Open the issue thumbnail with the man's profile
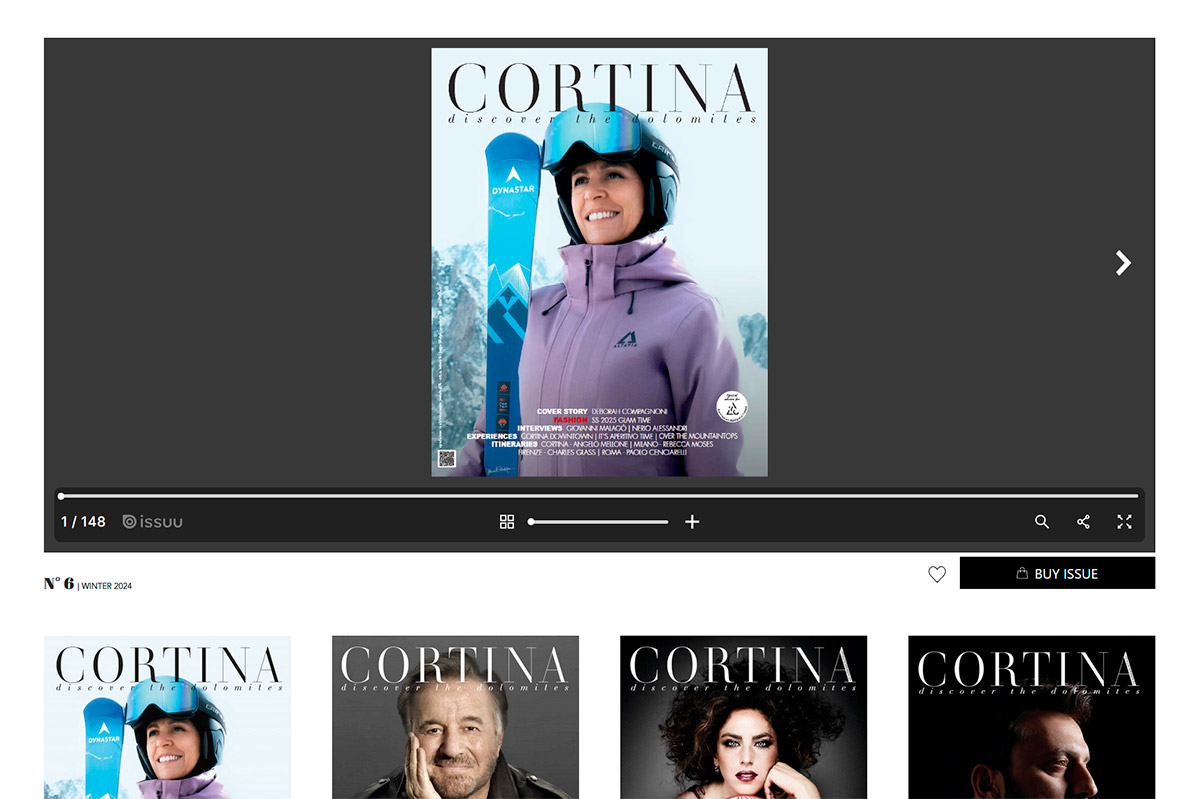Screen dimensions: 1200x799 tap(1031, 717)
